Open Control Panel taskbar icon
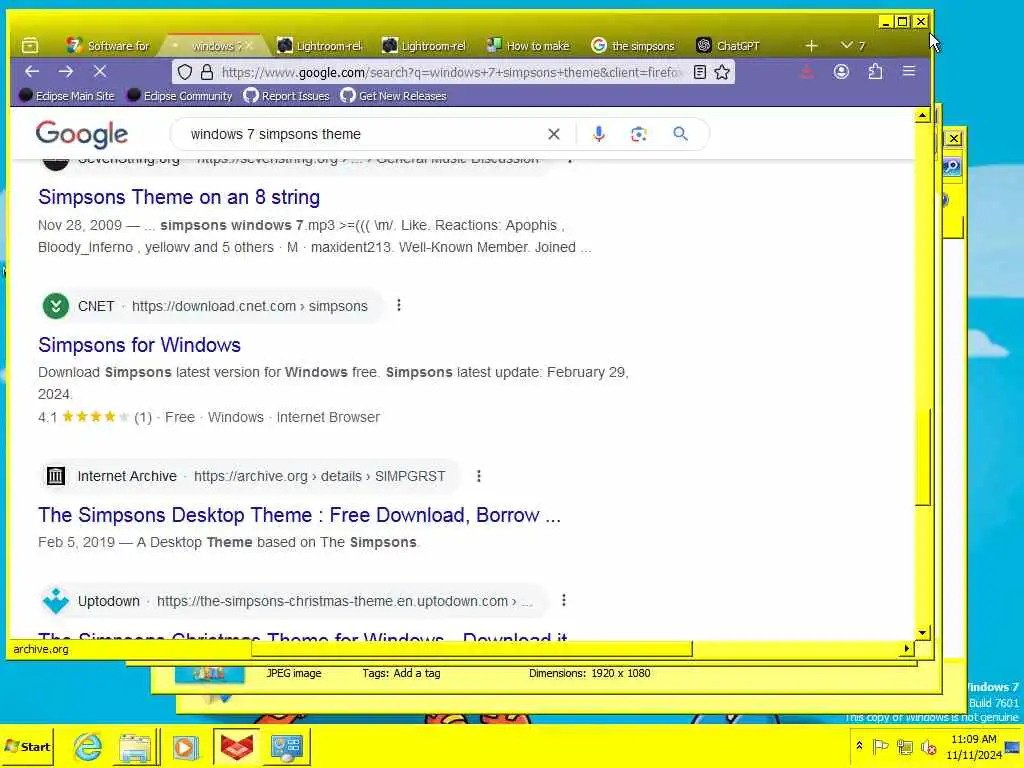The width and height of the screenshot is (1024, 768). 287,746
